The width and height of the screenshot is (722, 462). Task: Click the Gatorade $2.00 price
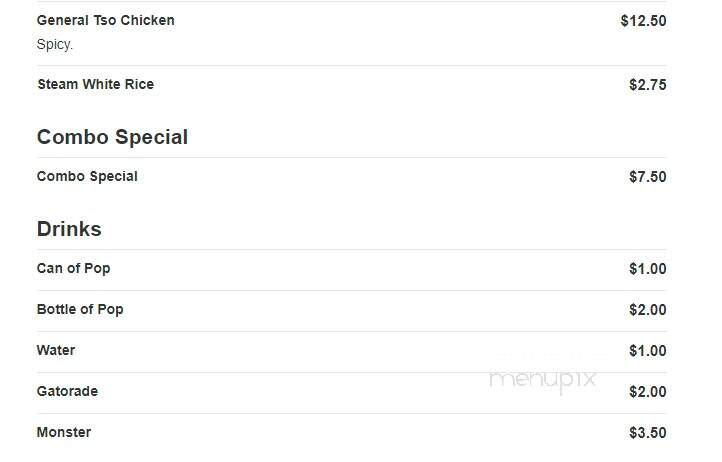(x=647, y=392)
